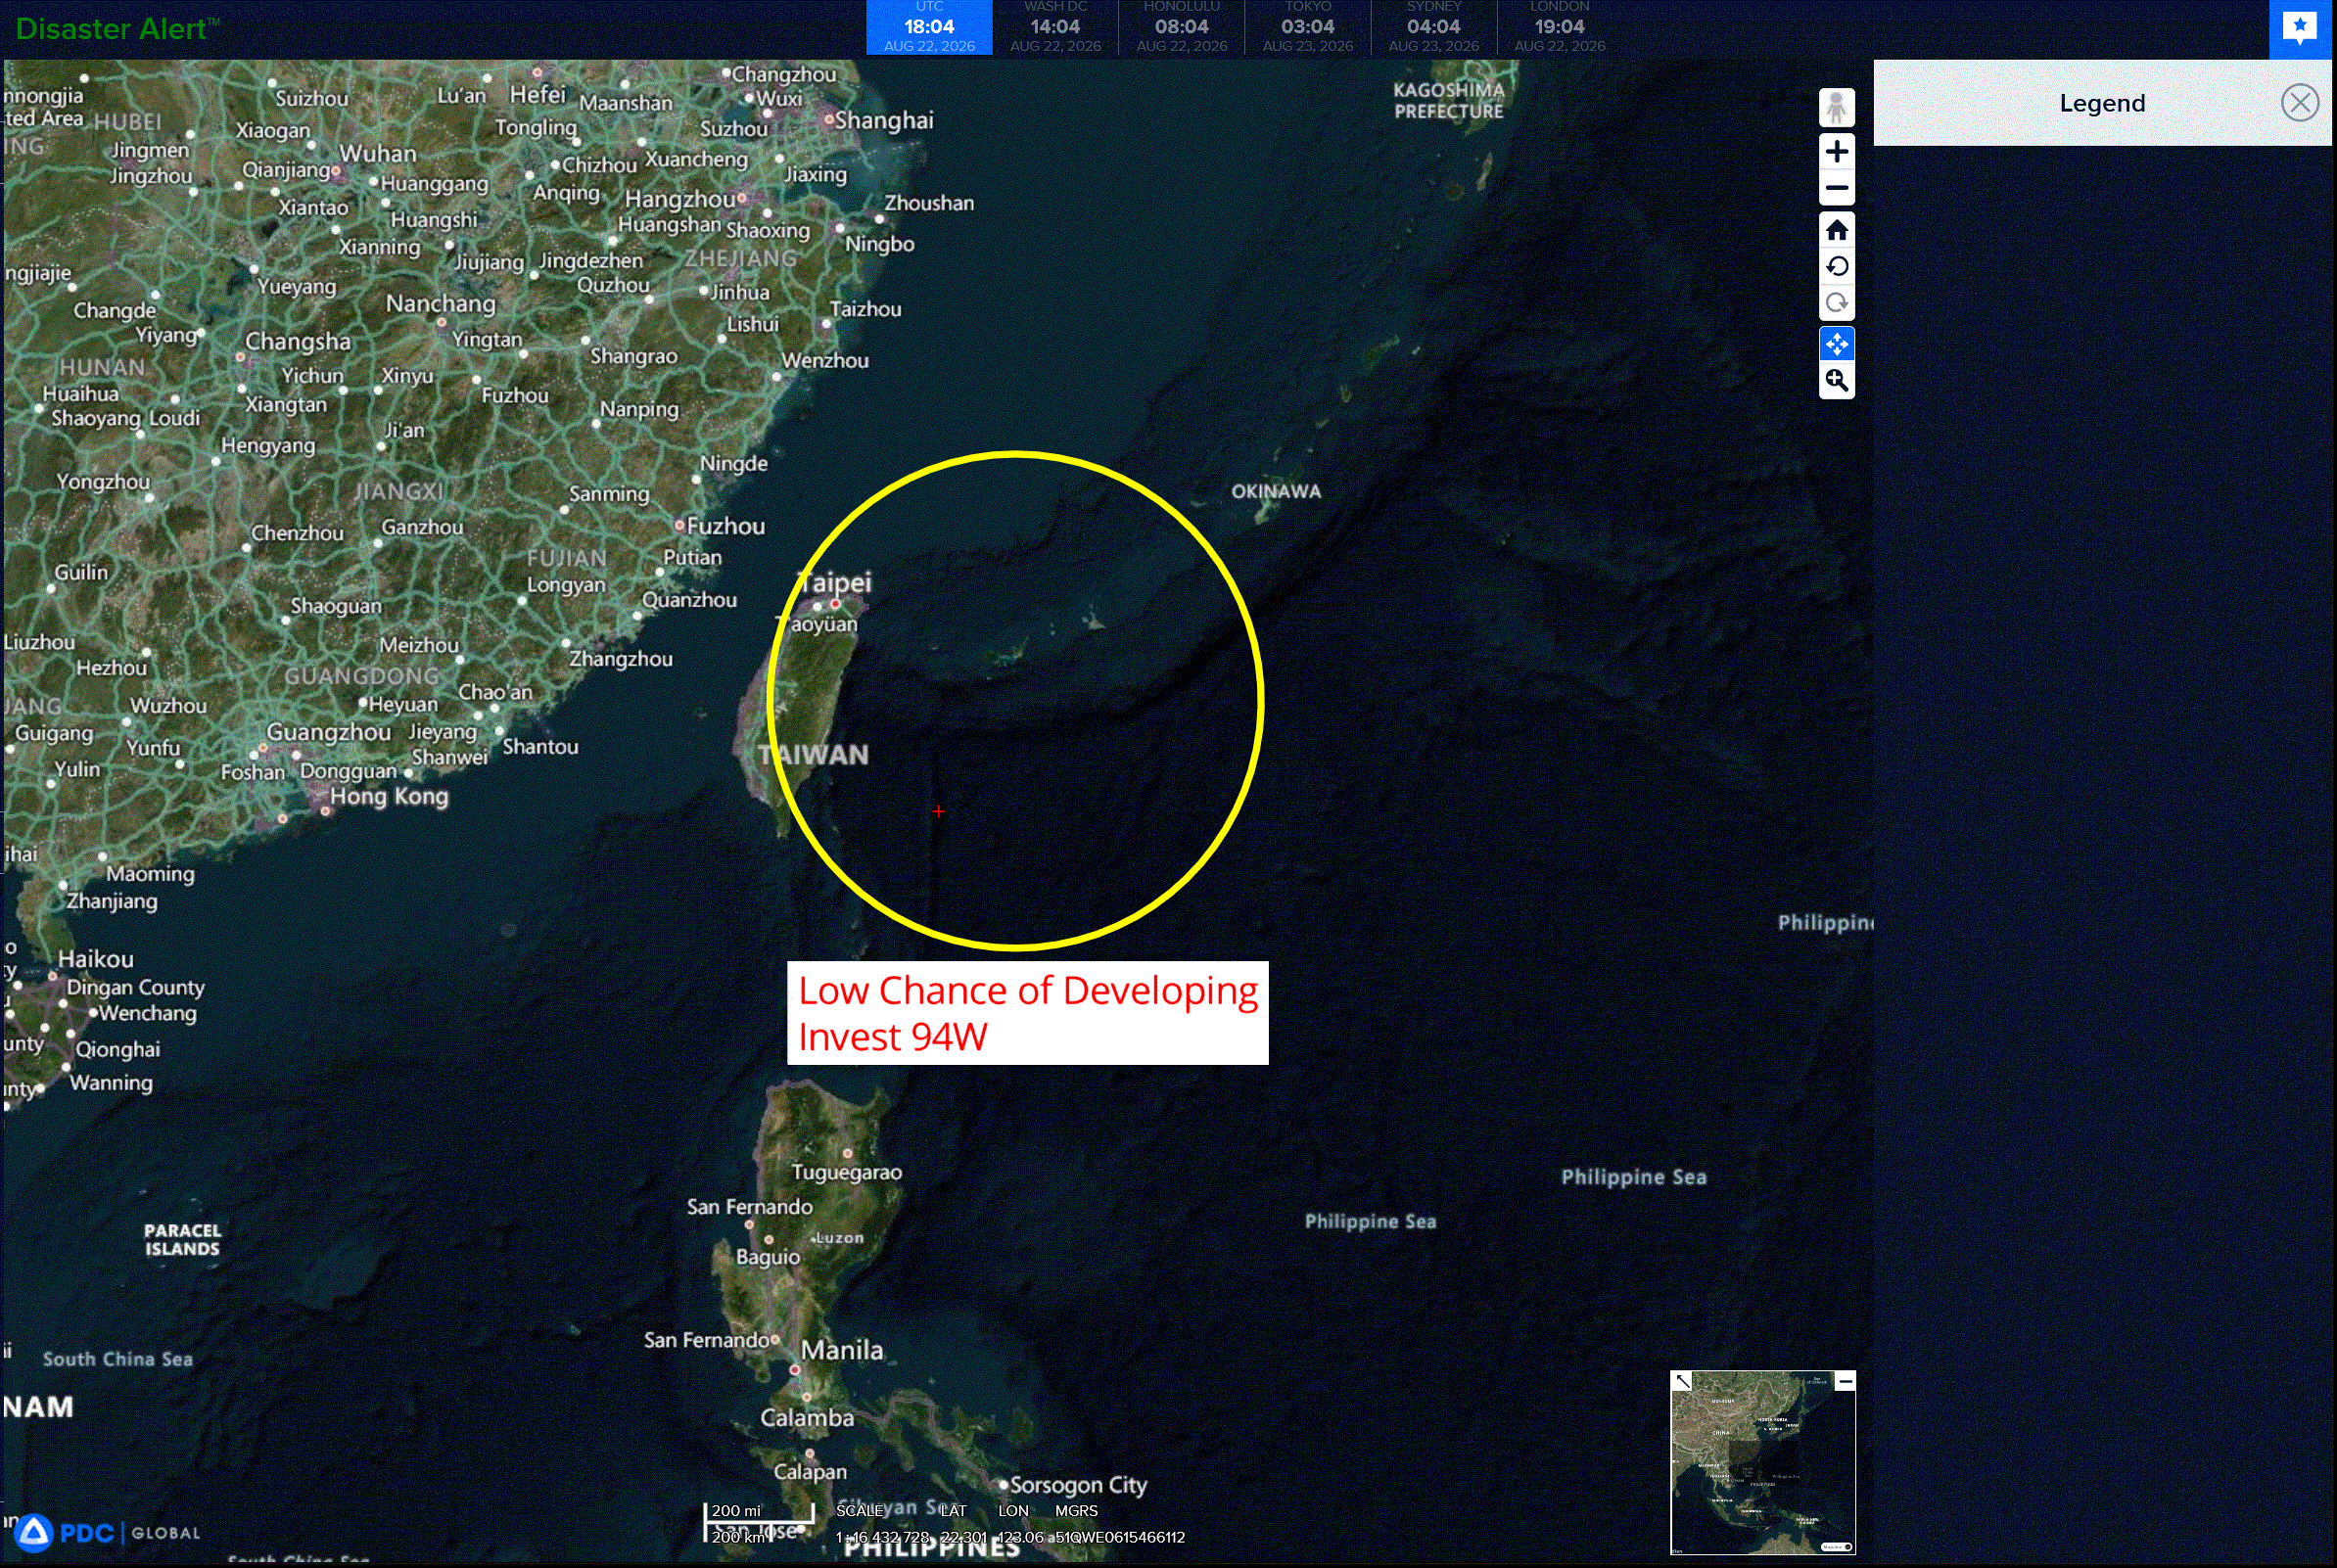
Task: Select the UTC time zone clock
Action: coord(929,28)
